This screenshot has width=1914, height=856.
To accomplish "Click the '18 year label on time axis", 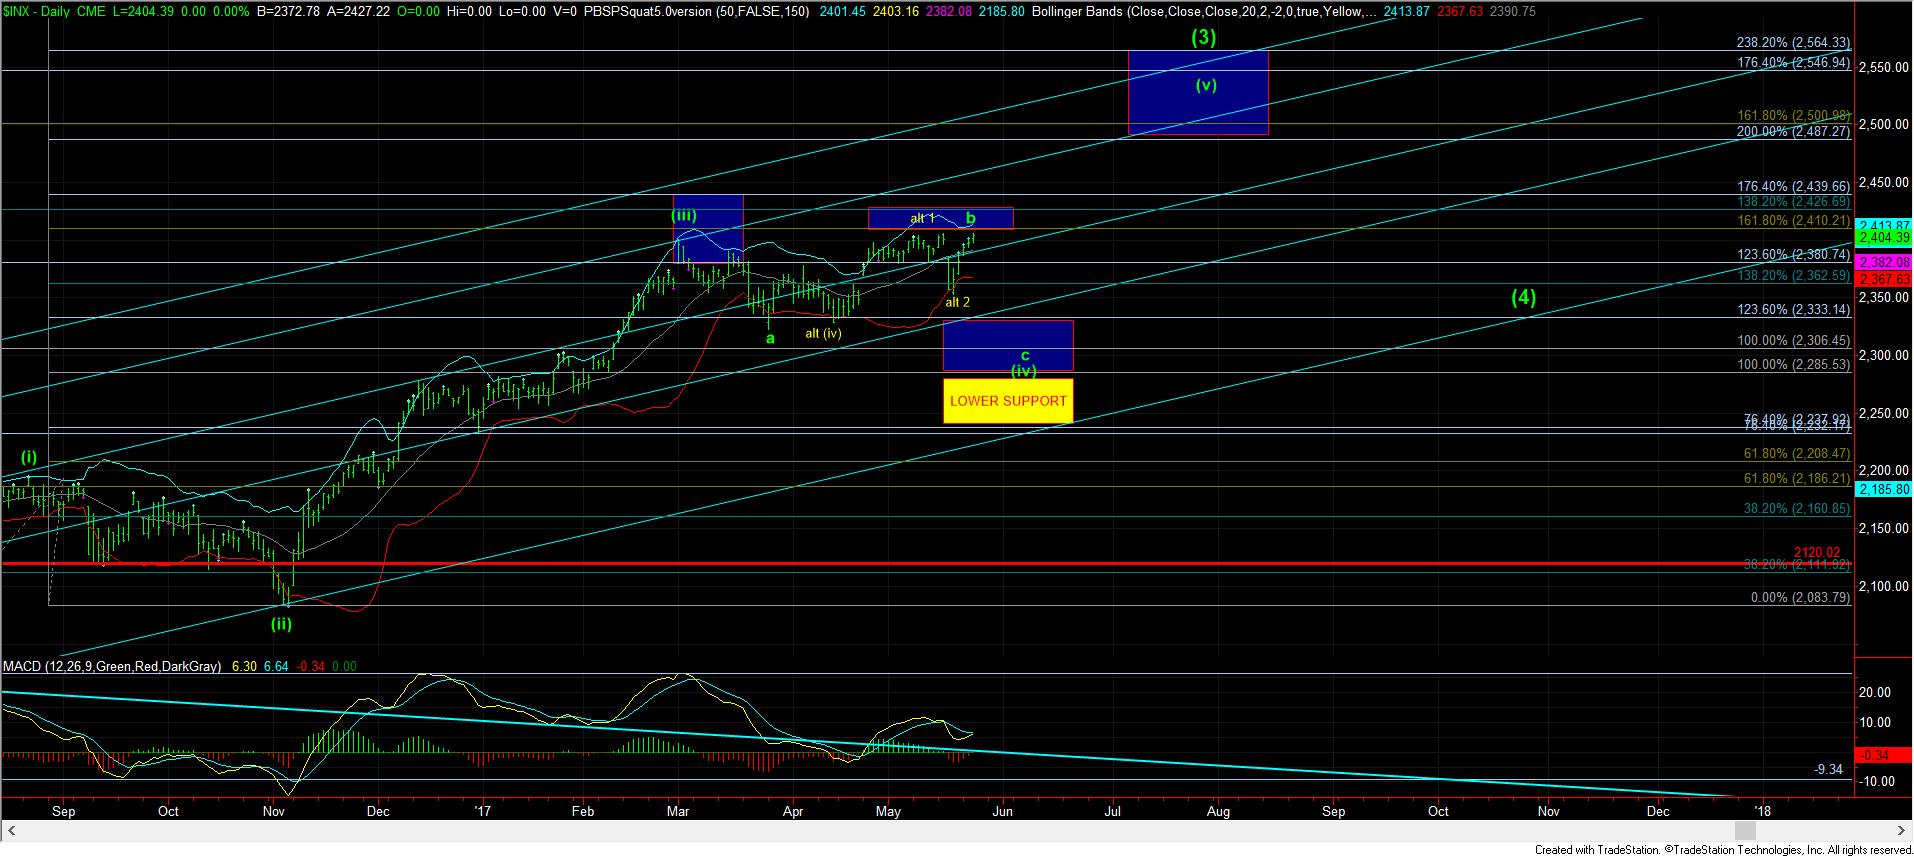I will (1762, 811).
